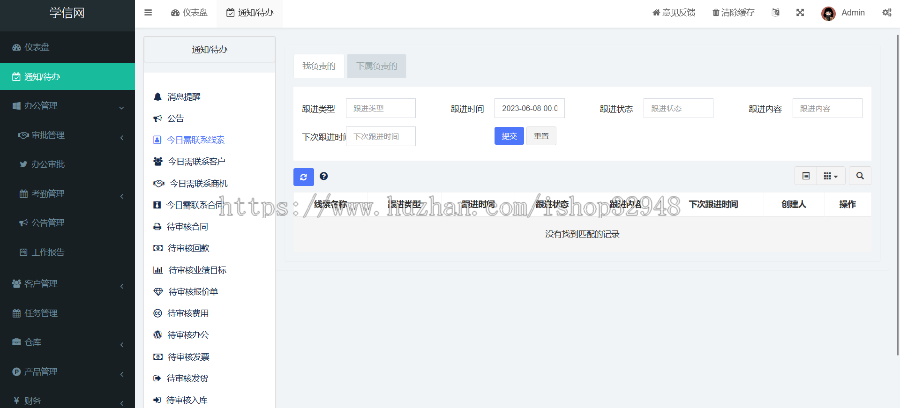Select 通知待办 in the dark sidebar
This screenshot has width=900, height=408.
pyautogui.click(x=67, y=76)
